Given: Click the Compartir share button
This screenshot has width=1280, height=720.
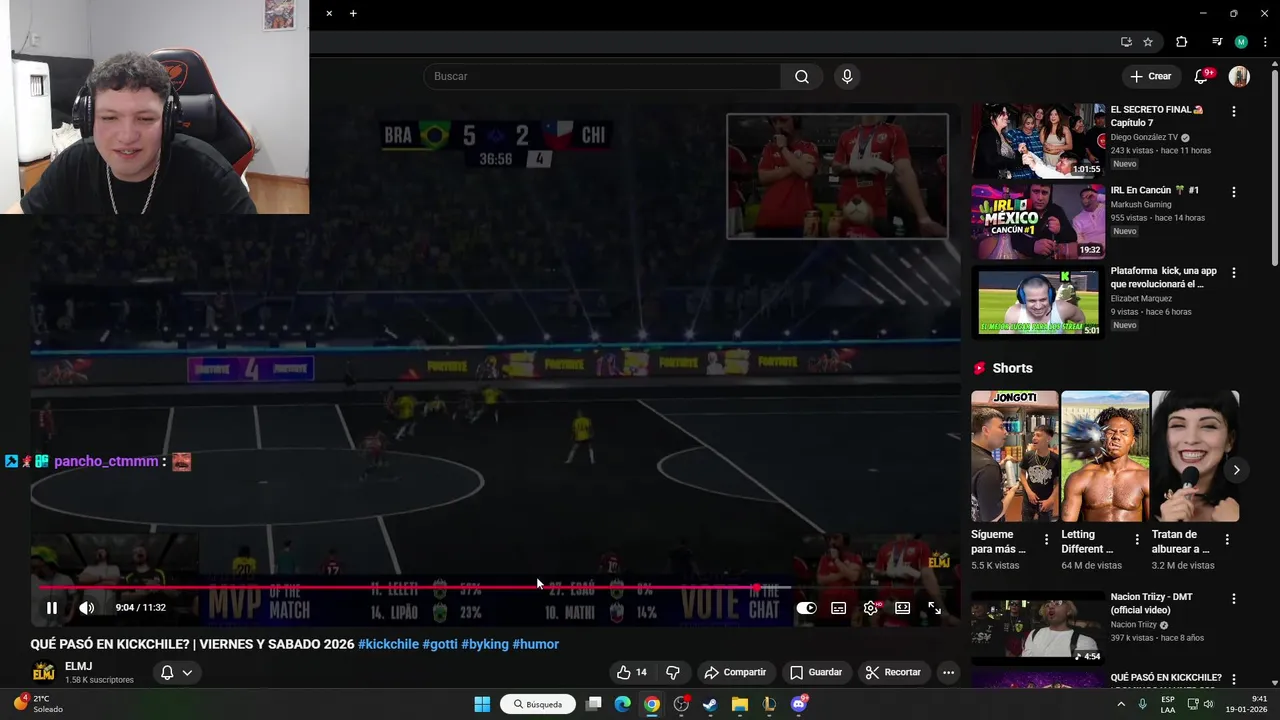Looking at the screenshot, I should pos(735,672).
